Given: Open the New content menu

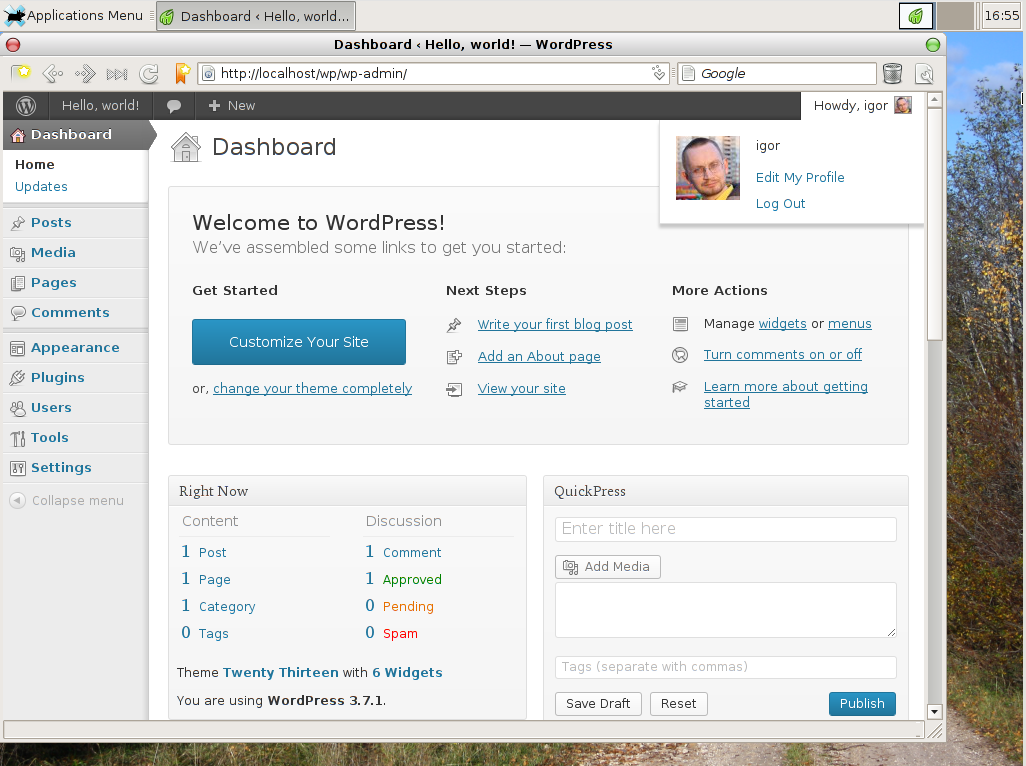Looking at the screenshot, I should 232,105.
